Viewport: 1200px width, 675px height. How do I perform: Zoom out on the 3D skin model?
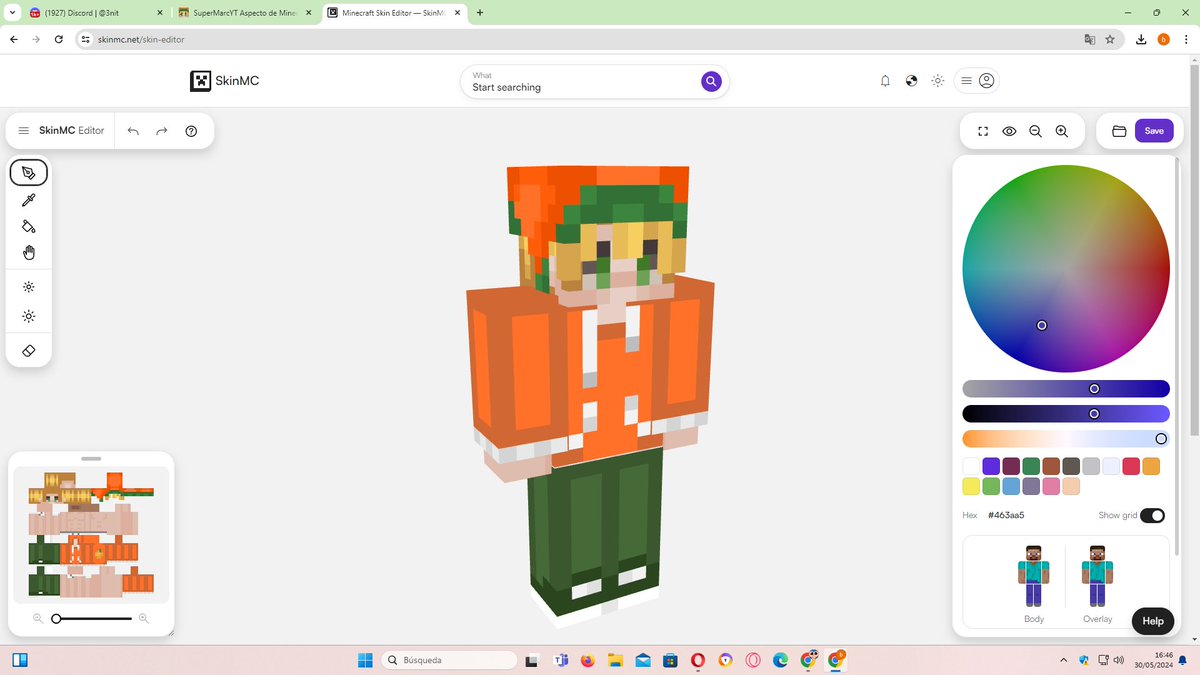click(1035, 131)
